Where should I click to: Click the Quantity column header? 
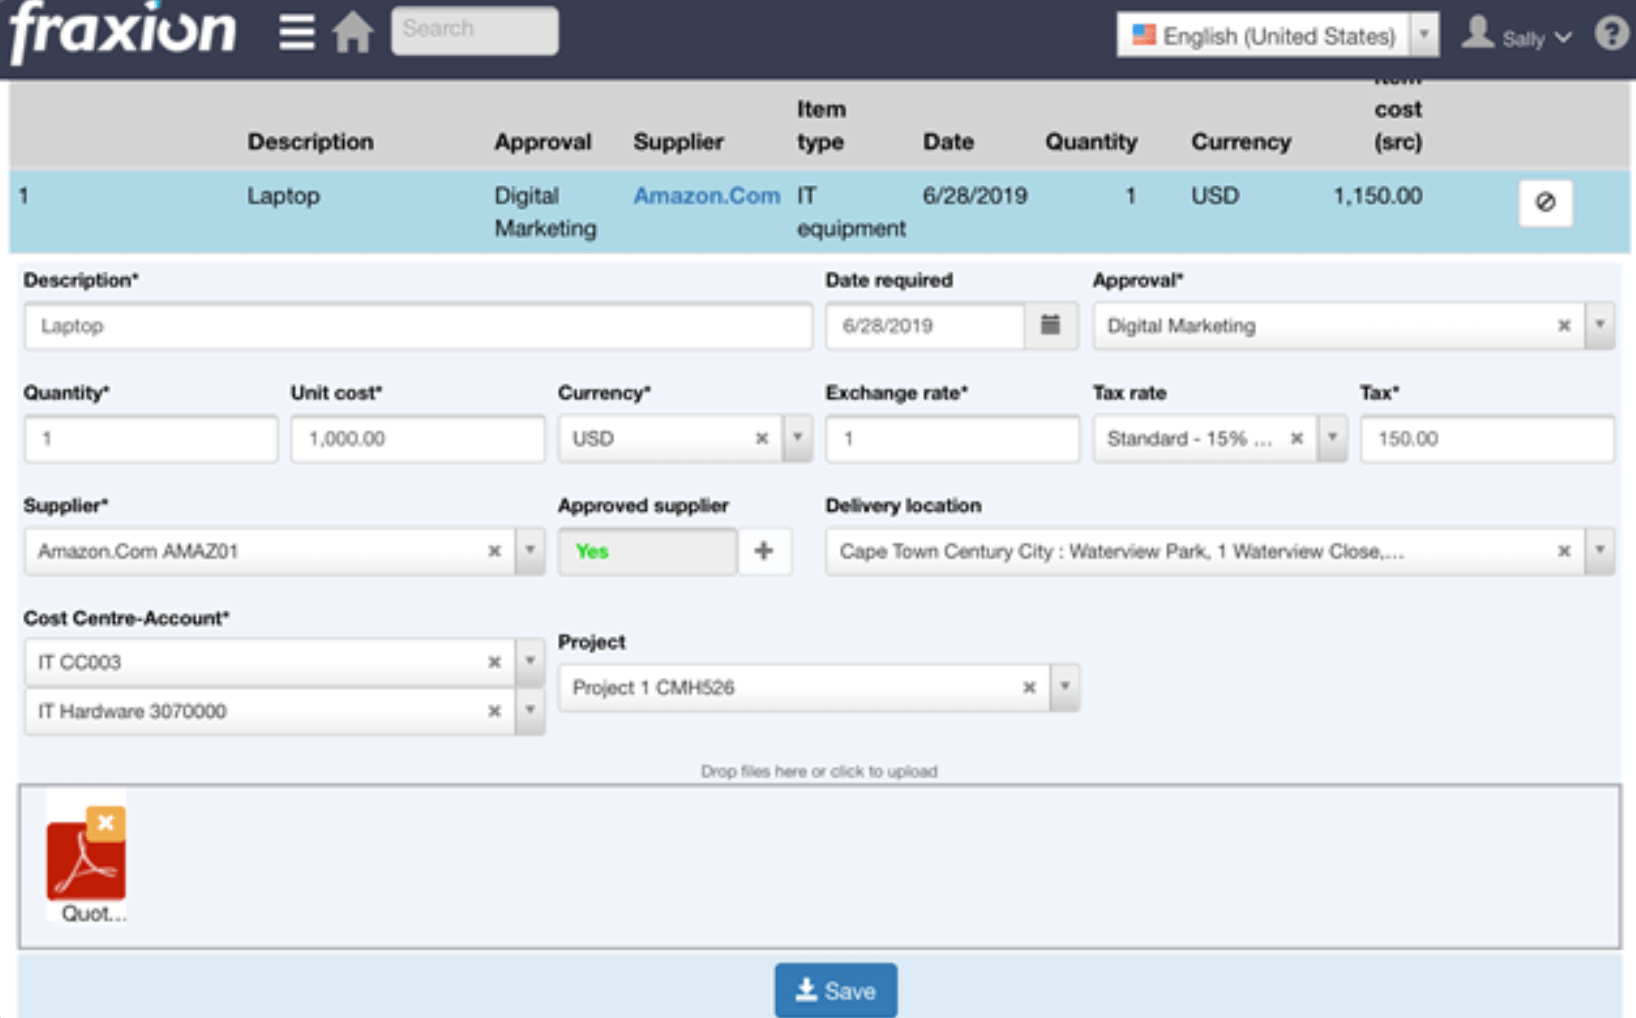click(1091, 142)
